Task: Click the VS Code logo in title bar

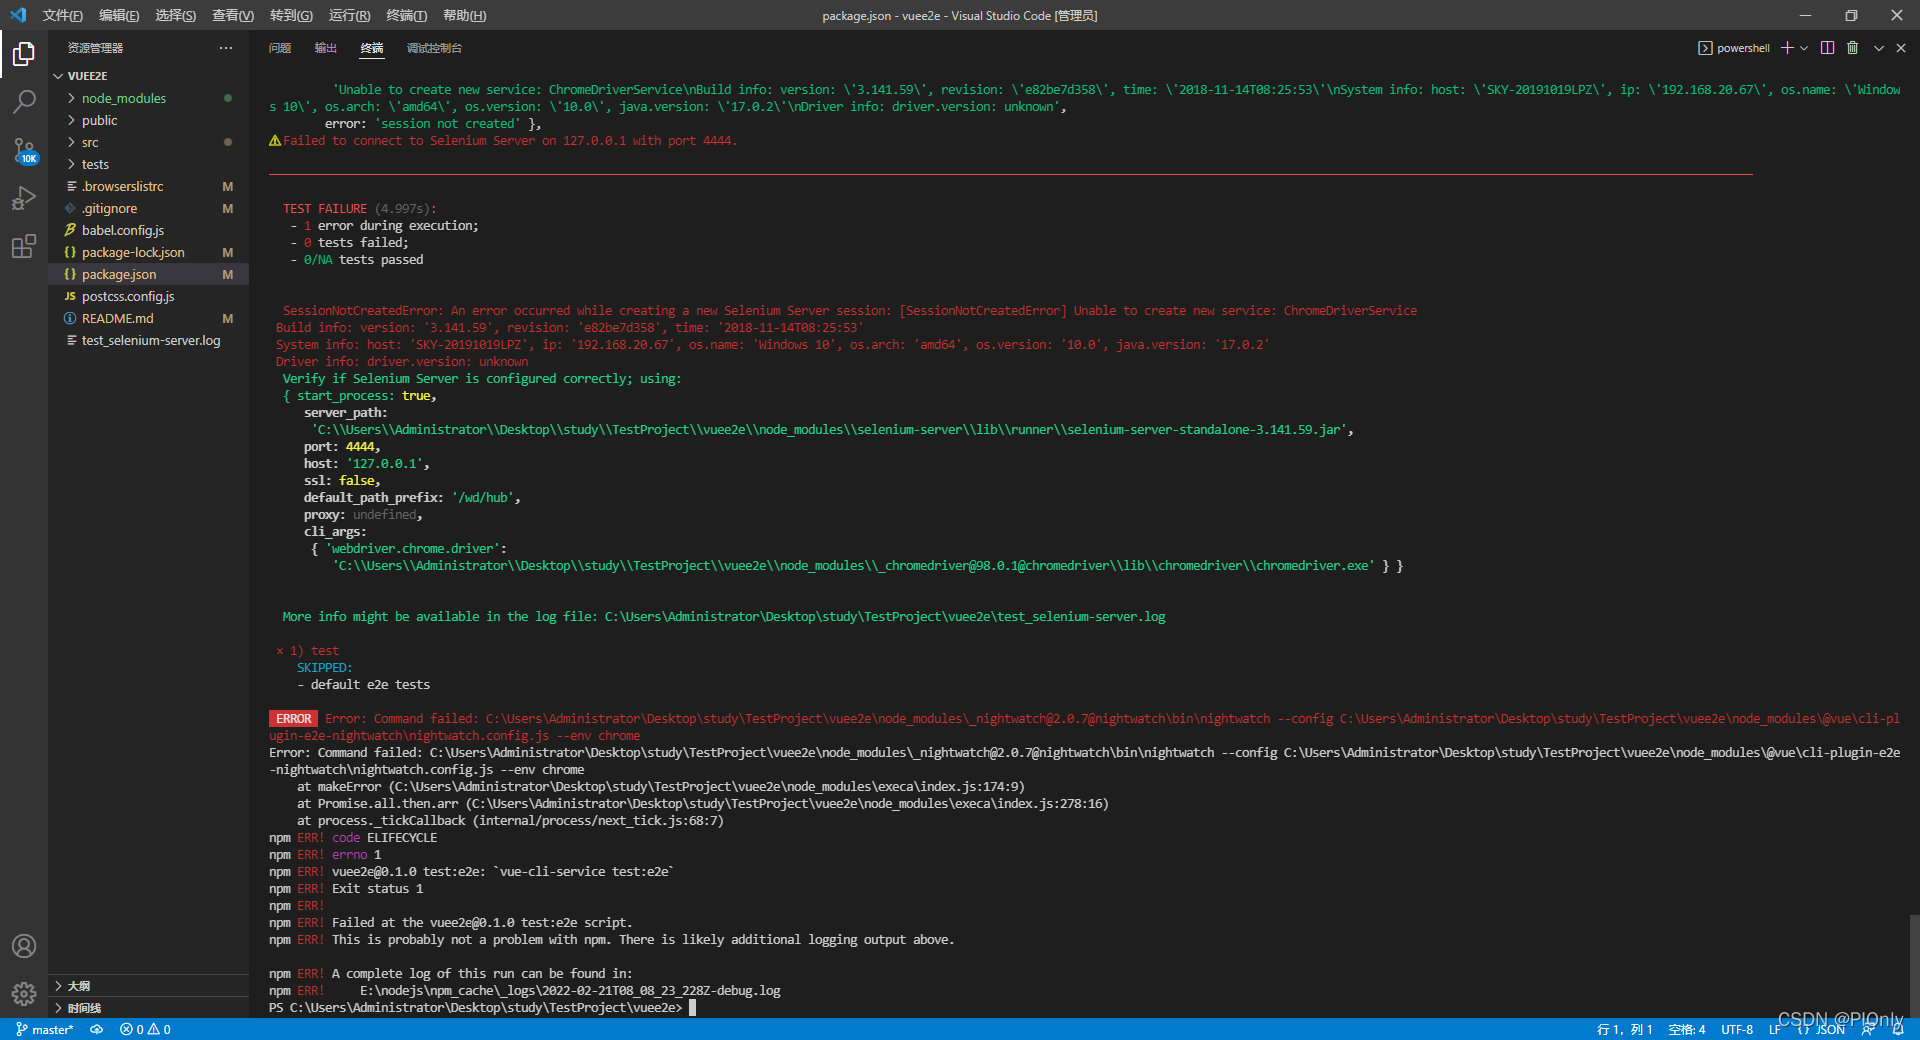Action: pos(18,15)
